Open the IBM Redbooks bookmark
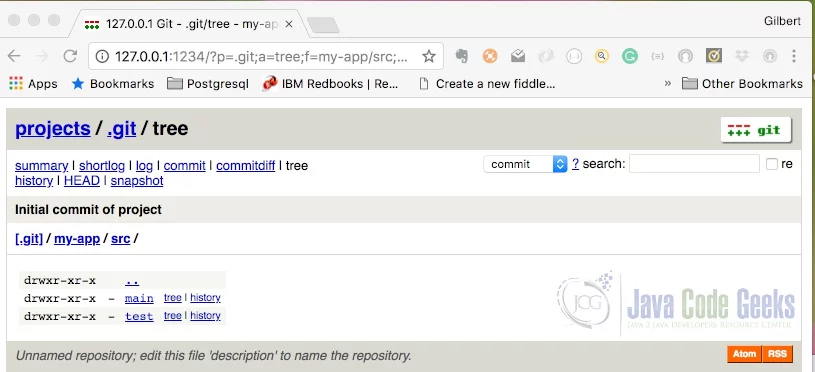Viewport: 815px width, 372px height. point(330,84)
